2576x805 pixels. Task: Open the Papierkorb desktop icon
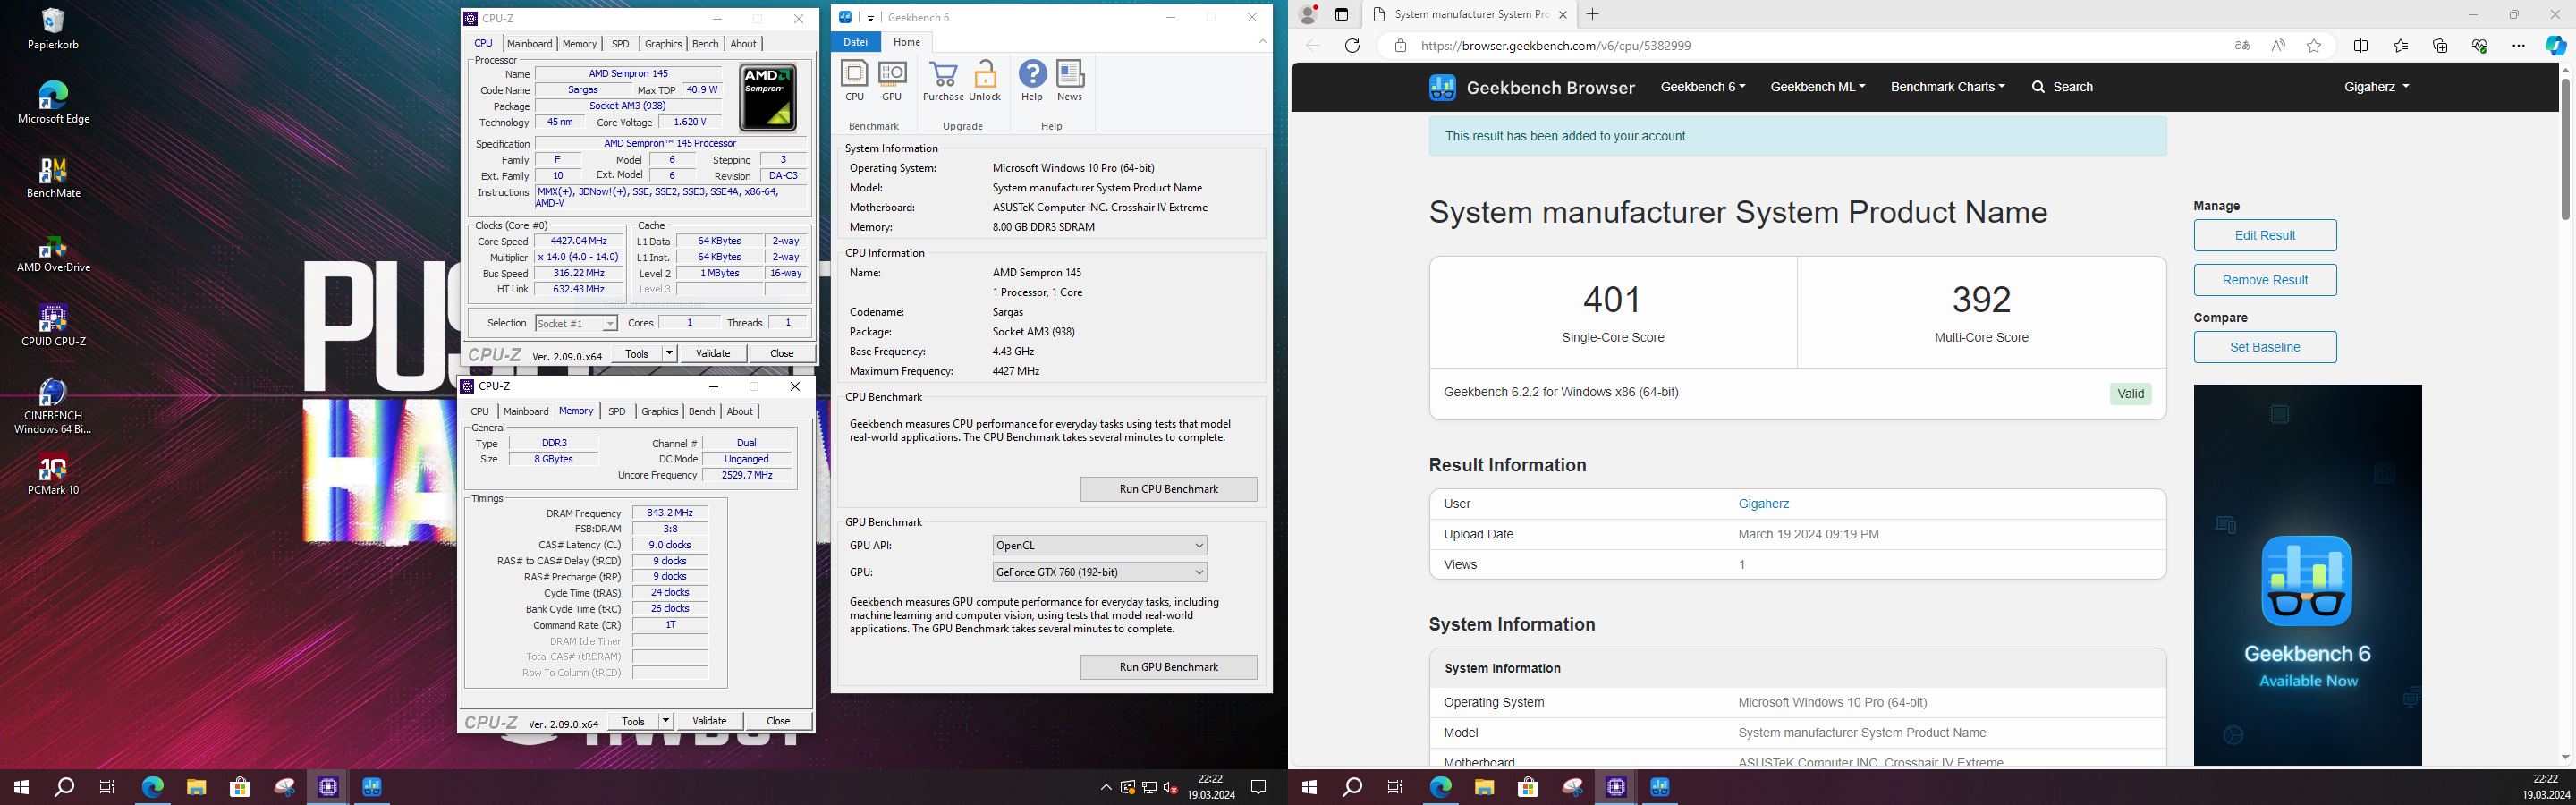(53, 28)
